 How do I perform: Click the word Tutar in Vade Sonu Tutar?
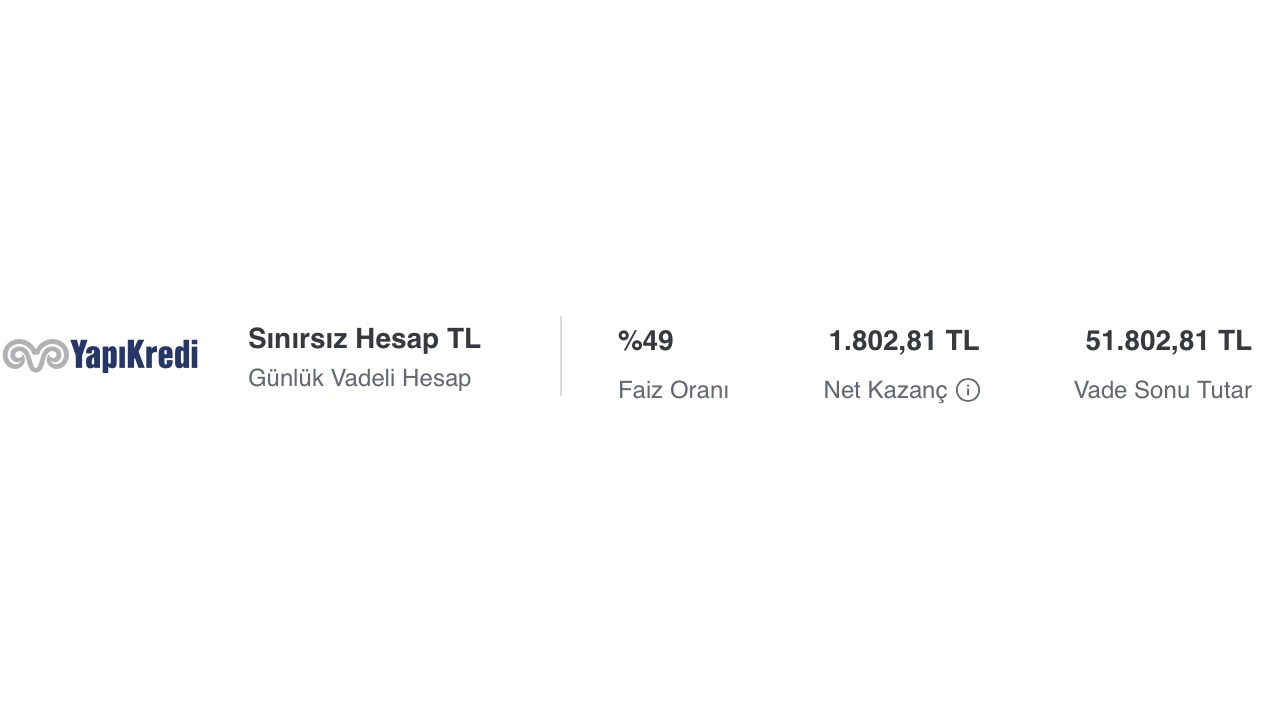coord(1222,390)
